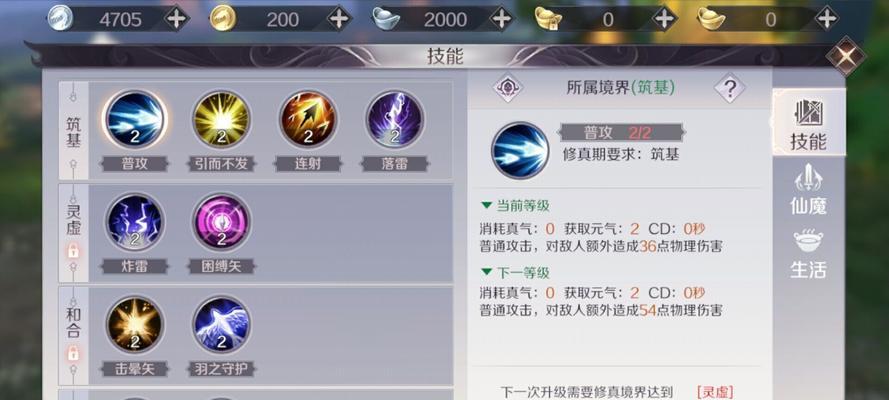This screenshot has height=400, width=889.
Task: Toggle the locked 灵虚 realm padlock
Action: pyautogui.click(x=73, y=251)
